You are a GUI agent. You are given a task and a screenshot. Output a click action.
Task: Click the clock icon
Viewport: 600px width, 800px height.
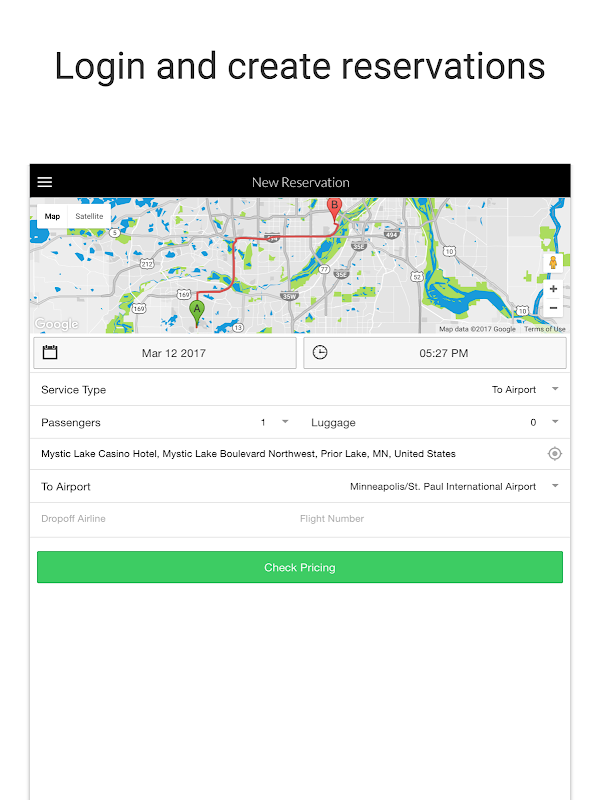click(x=320, y=352)
